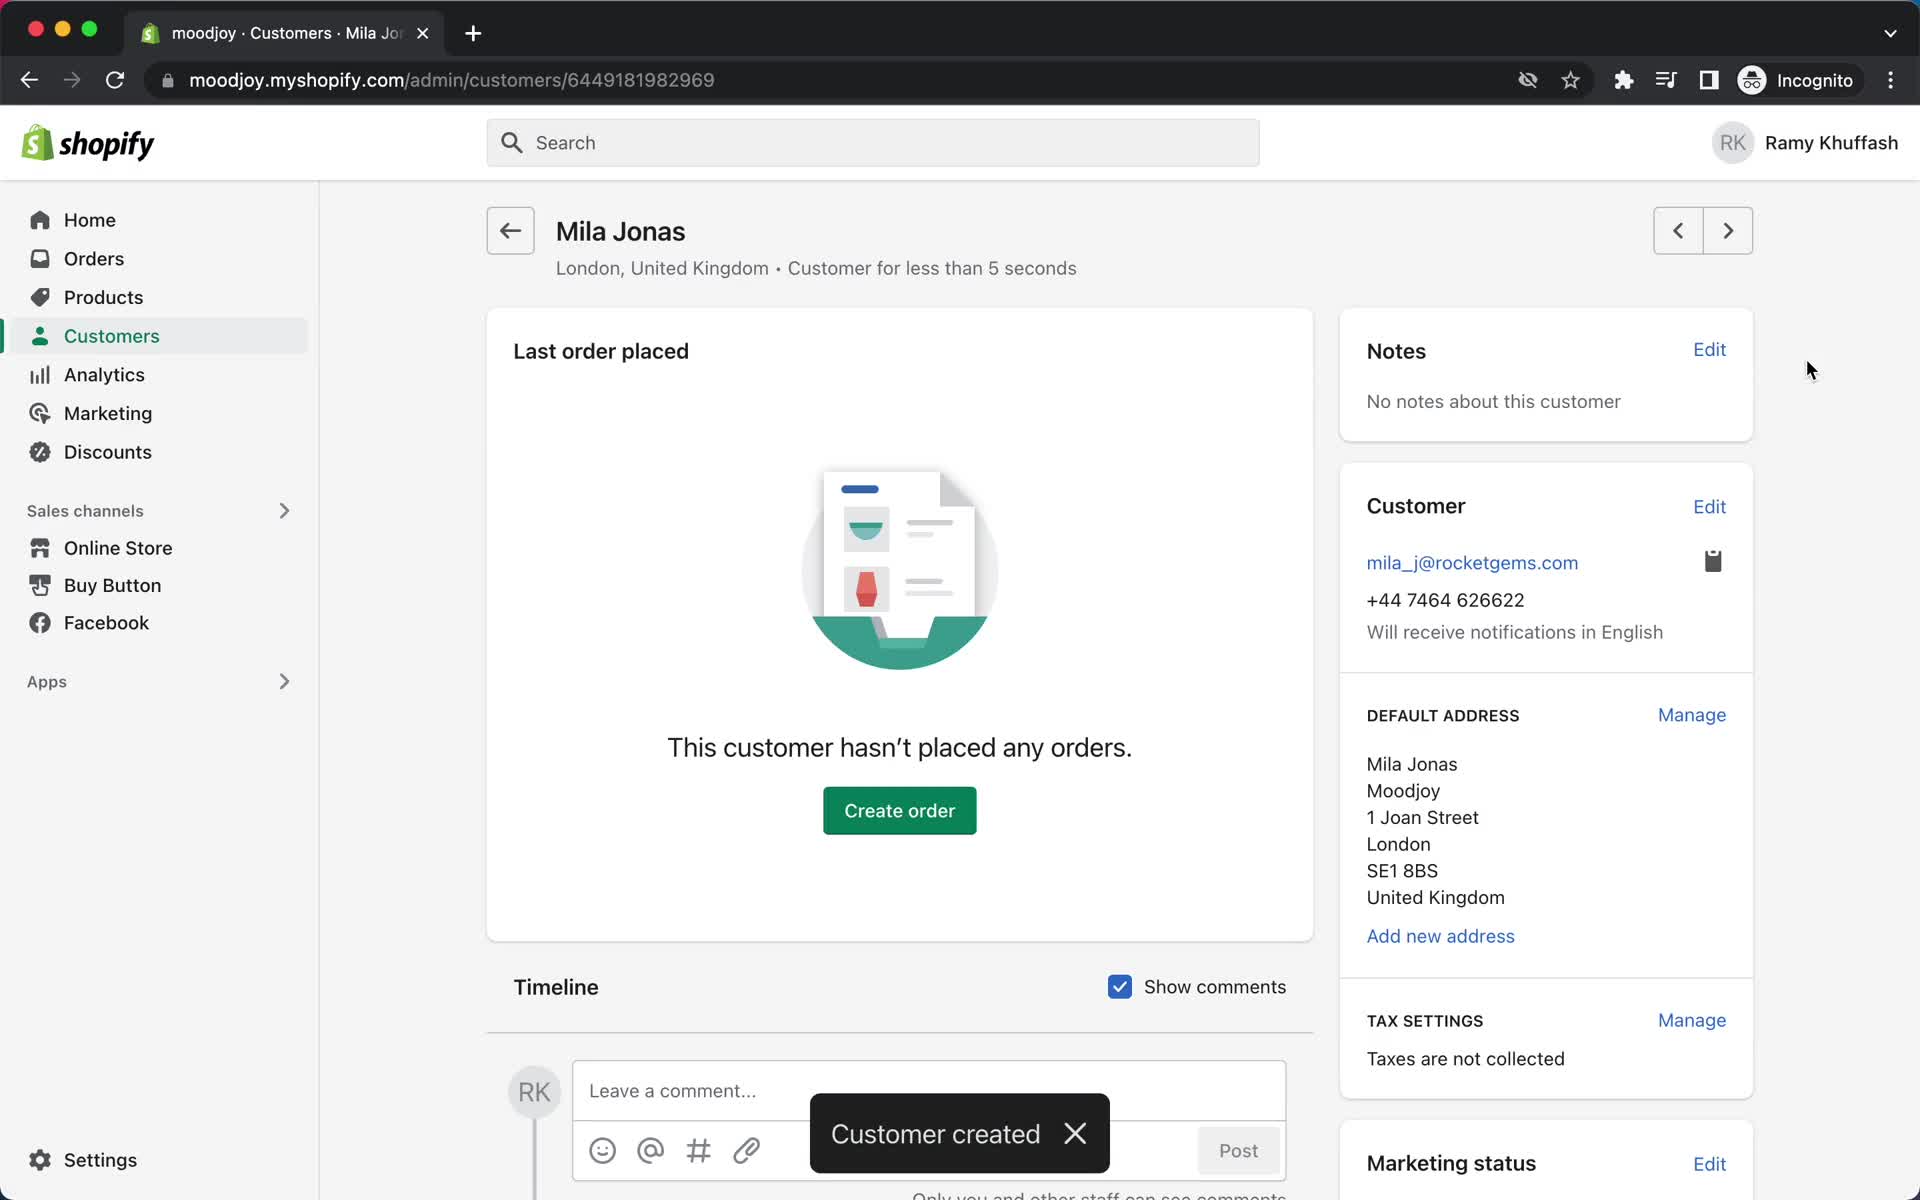The width and height of the screenshot is (1920, 1200).
Task: Select the Discounts sidebar icon
Action: [39, 451]
